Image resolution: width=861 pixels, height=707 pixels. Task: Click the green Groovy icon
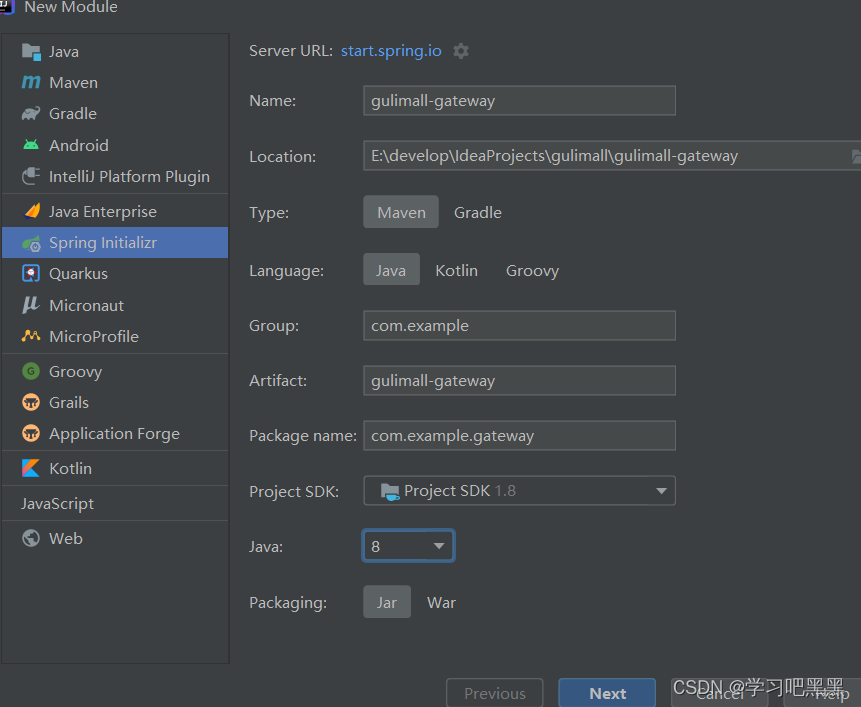point(31,371)
